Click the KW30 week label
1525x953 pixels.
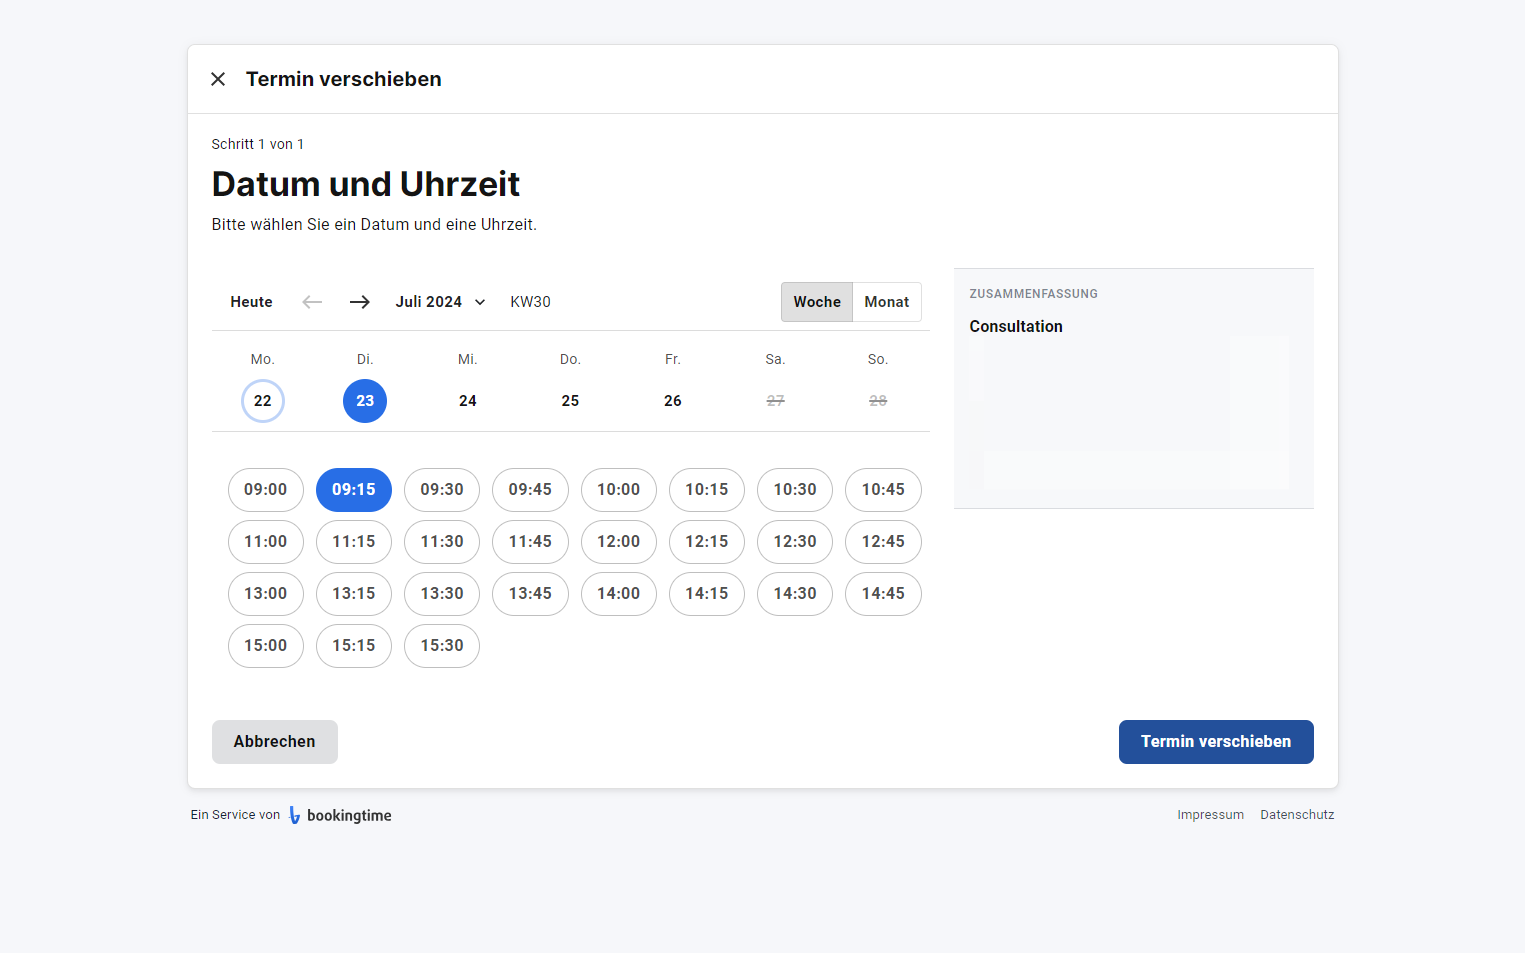pos(531,302)
